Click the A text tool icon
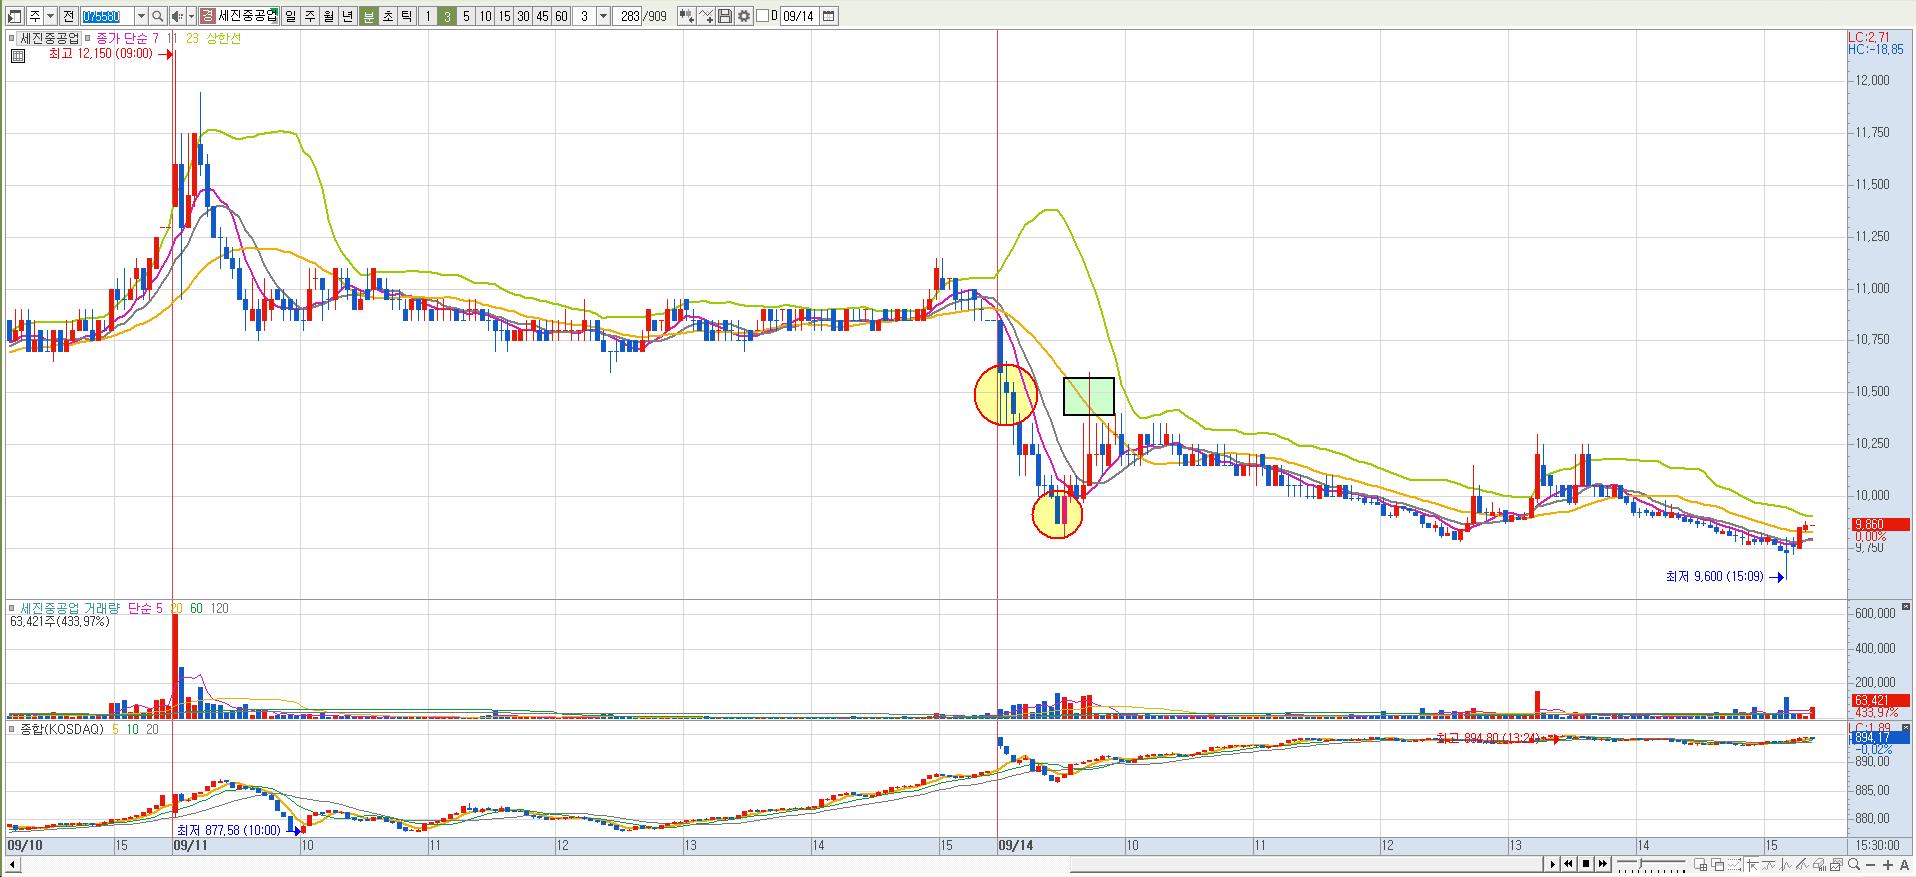The image size is (1916, 877). [1904, 865]
